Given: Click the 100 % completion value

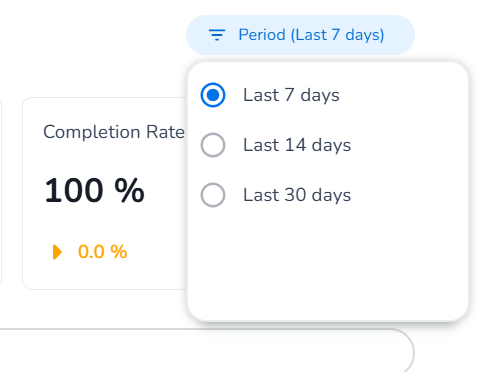Looking at the screenshot, I should tap(94, 190).
